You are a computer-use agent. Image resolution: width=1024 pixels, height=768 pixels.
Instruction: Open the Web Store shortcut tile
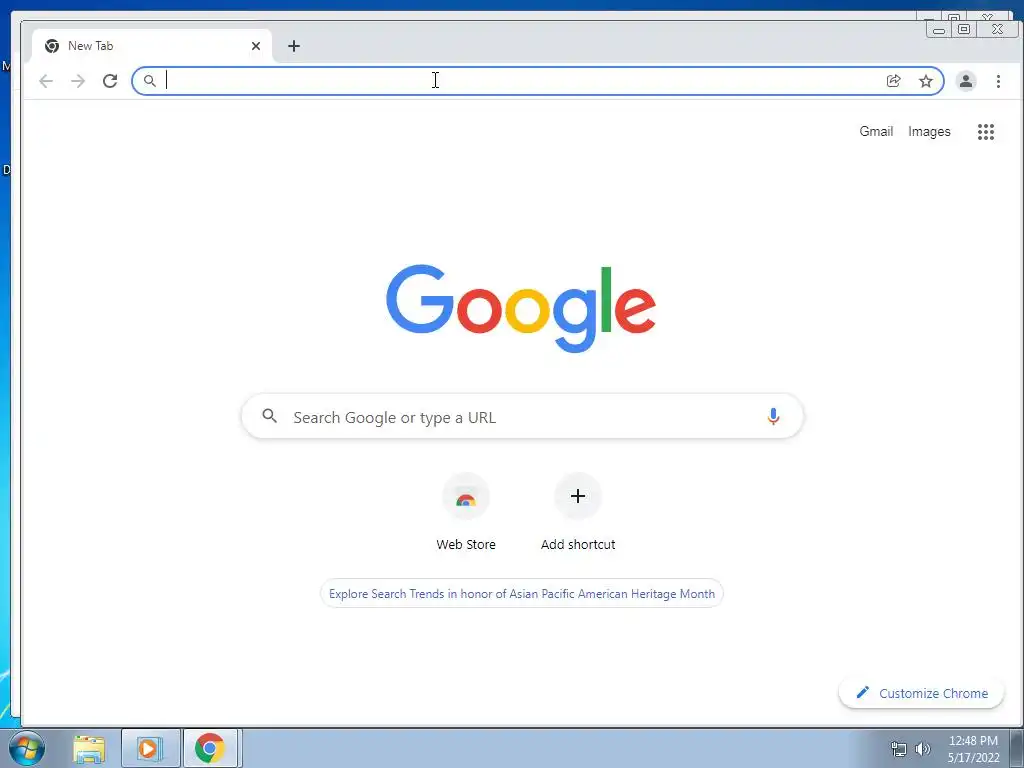click(x=466, y=496)
